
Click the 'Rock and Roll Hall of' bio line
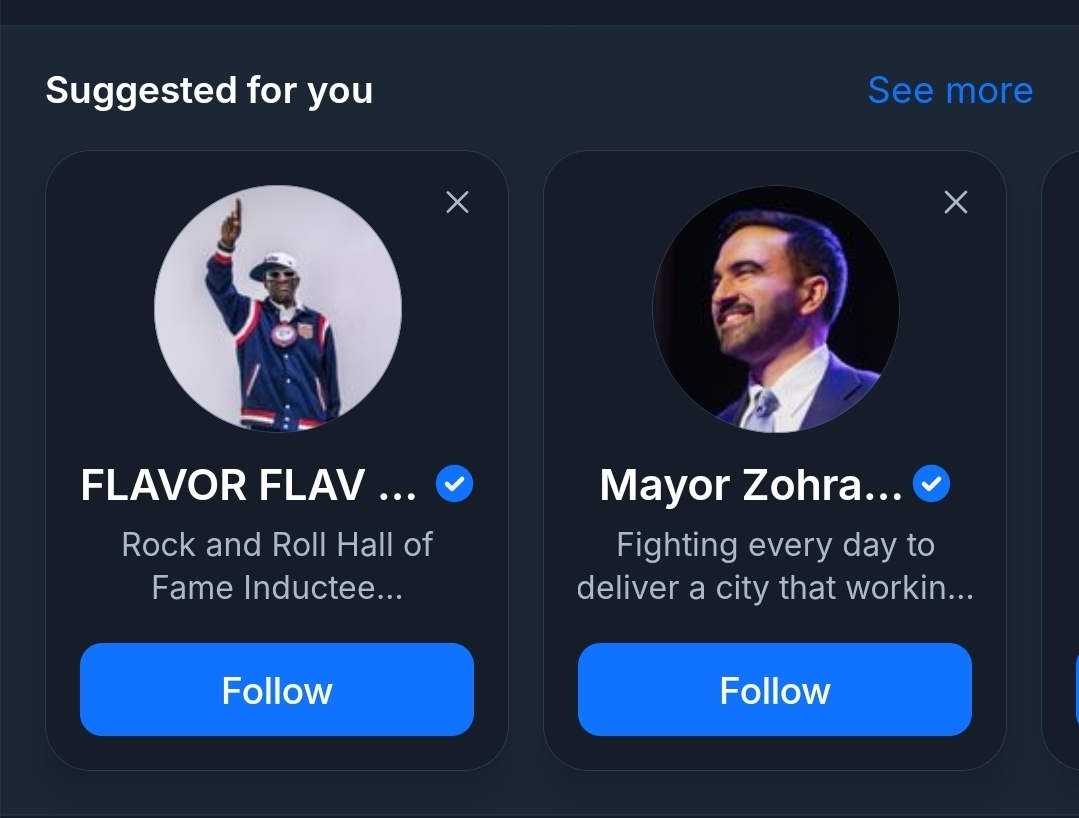277,544
